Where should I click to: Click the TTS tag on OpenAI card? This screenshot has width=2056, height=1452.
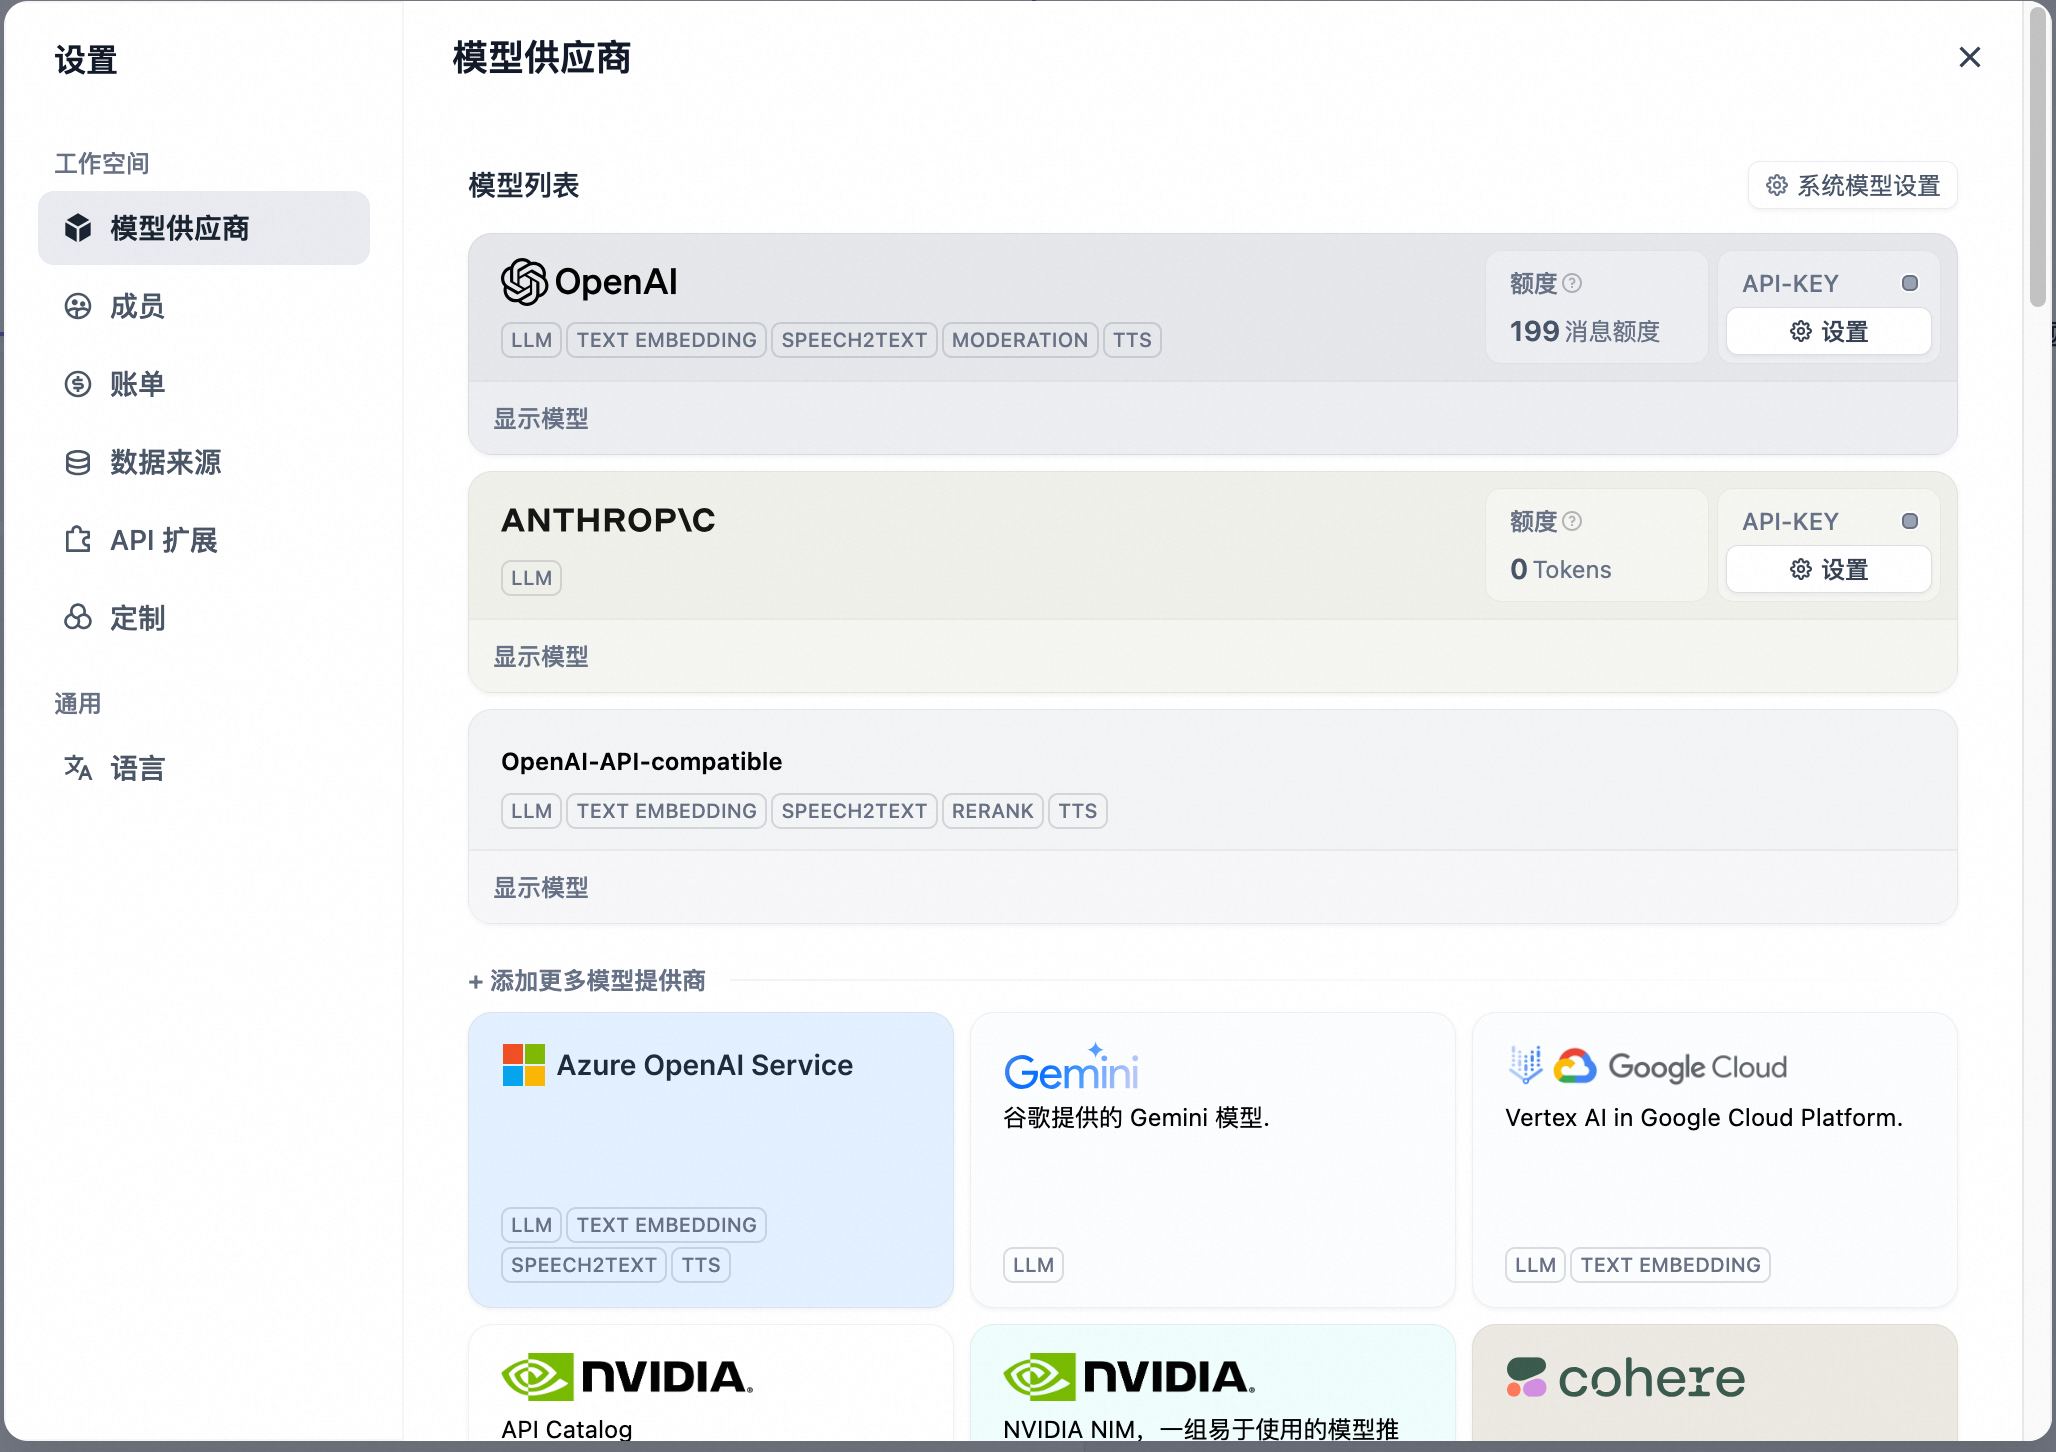(1132, 340)
